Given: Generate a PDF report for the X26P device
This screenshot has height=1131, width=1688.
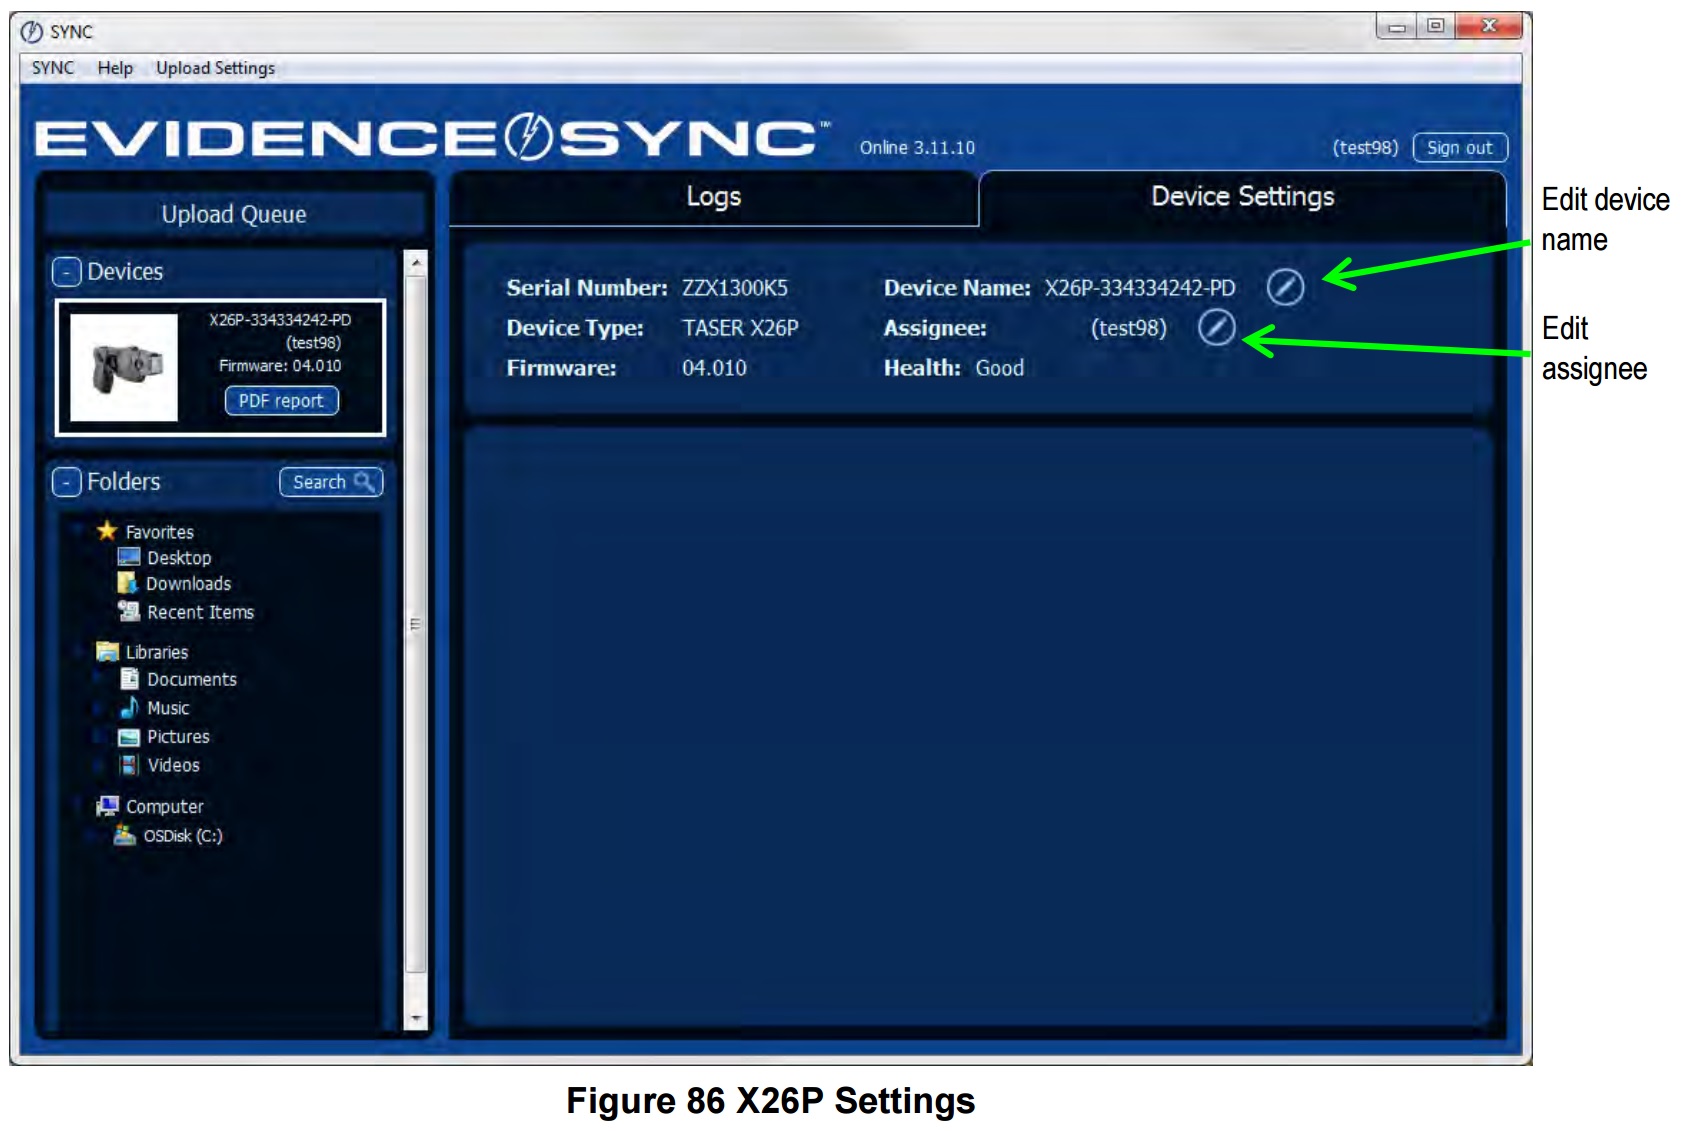Looking at the screenshot, I should click(x=283, y=401).
